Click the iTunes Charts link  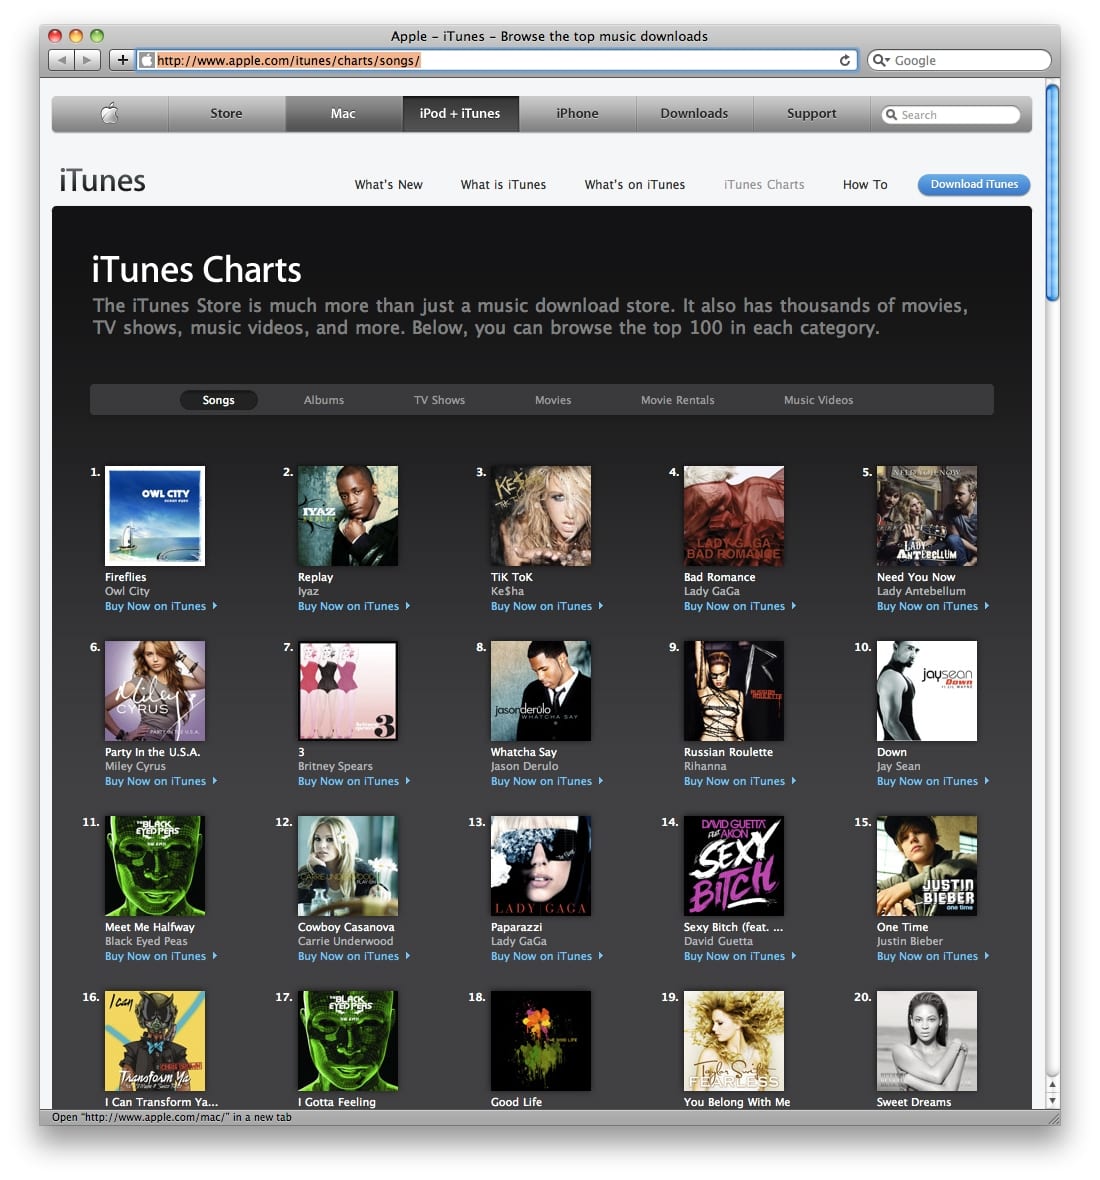pos(764,184)
